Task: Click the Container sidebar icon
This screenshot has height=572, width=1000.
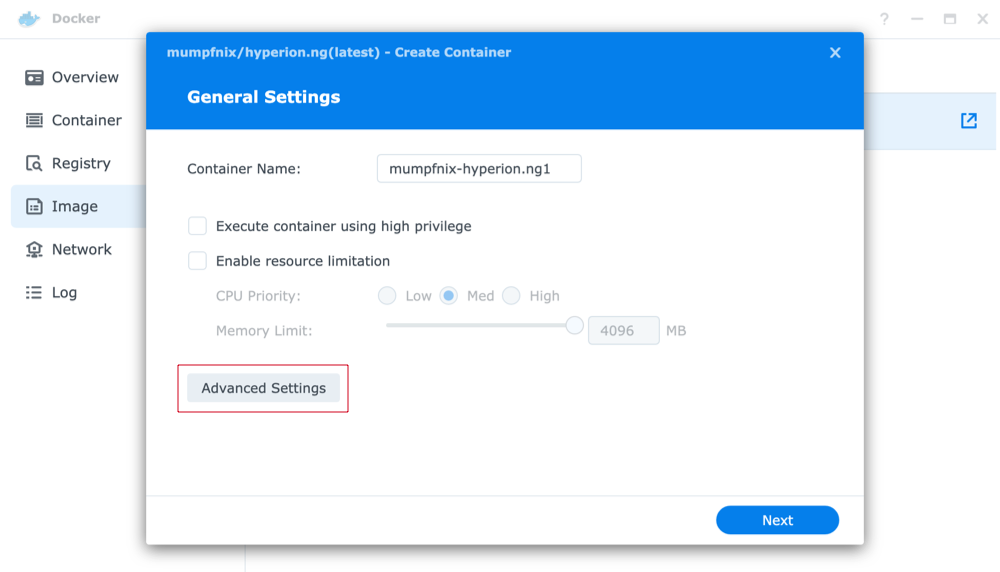Action: point(34,121)
